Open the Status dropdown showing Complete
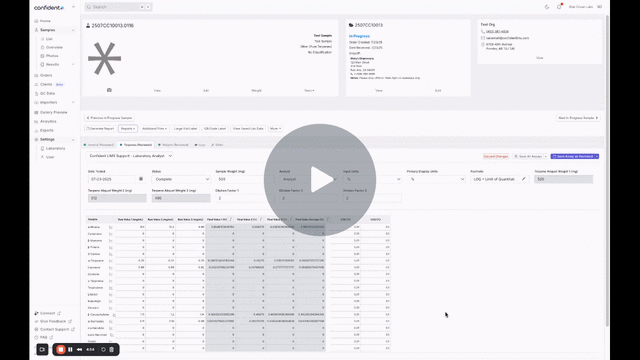Screen dimensions: 640x360 click(181, 179)
